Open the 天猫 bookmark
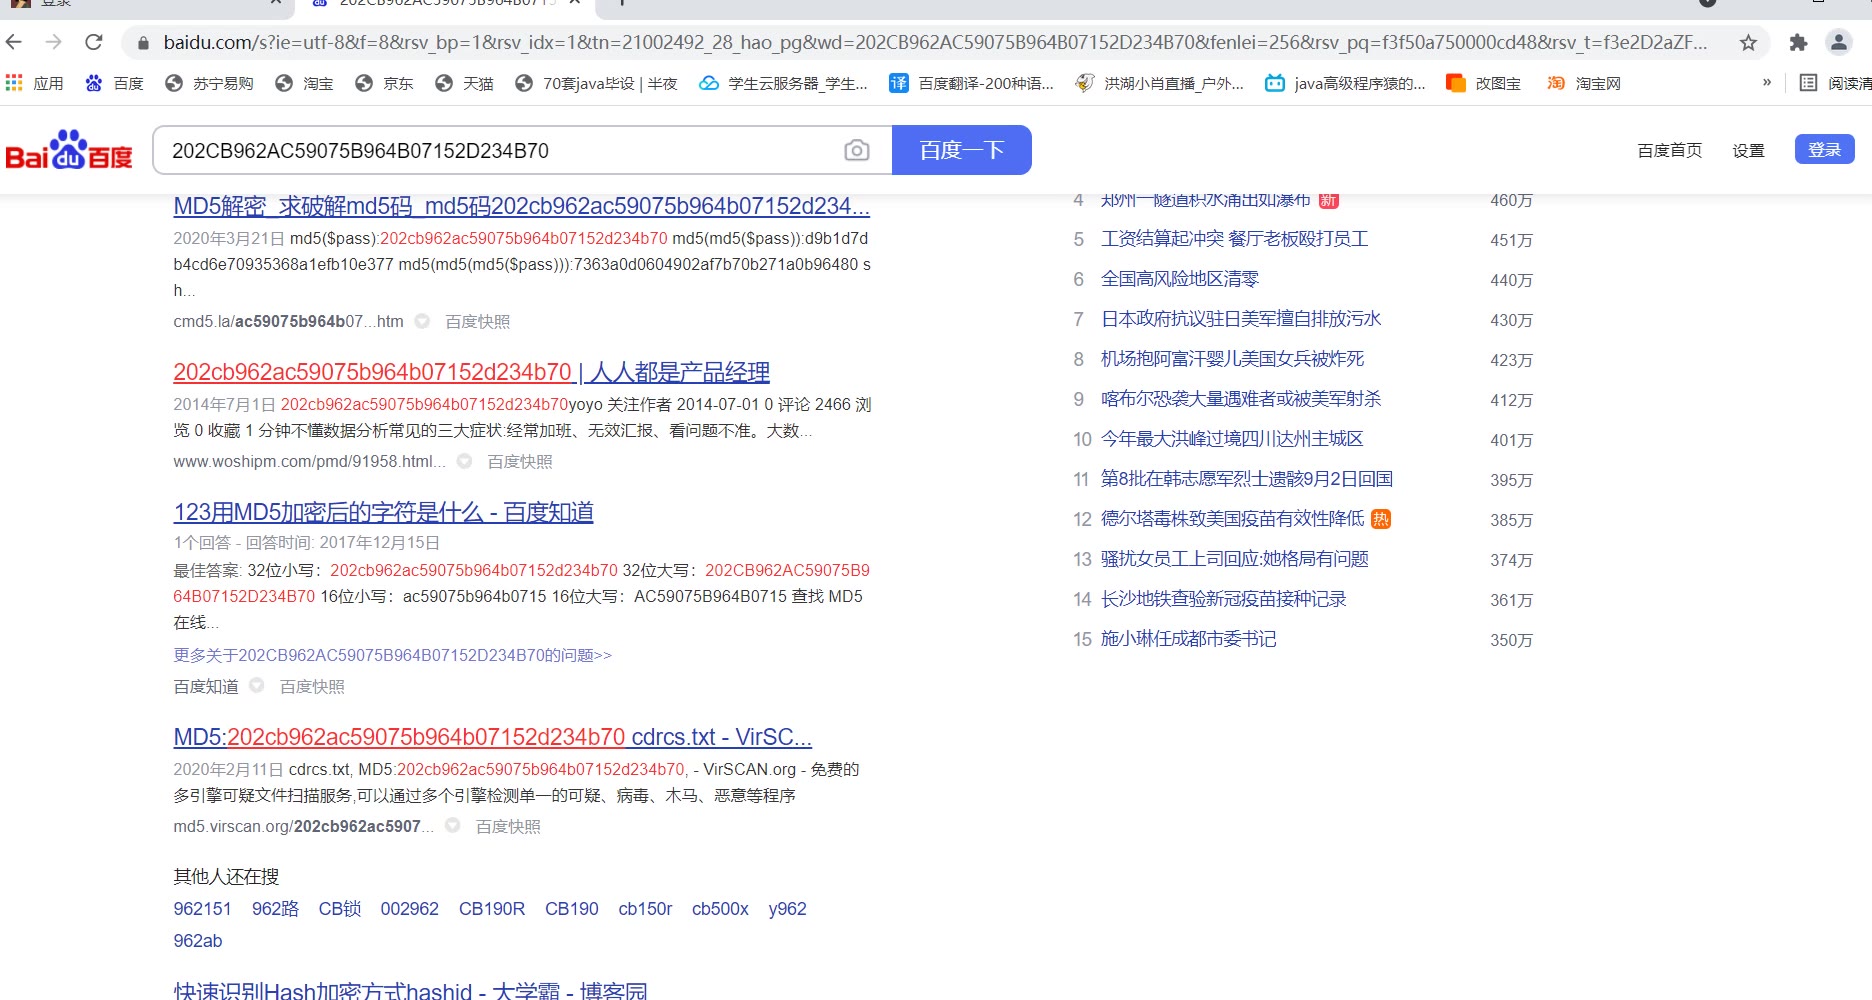The width and height of the screenshot is (1872, 1000). [464, 83]
